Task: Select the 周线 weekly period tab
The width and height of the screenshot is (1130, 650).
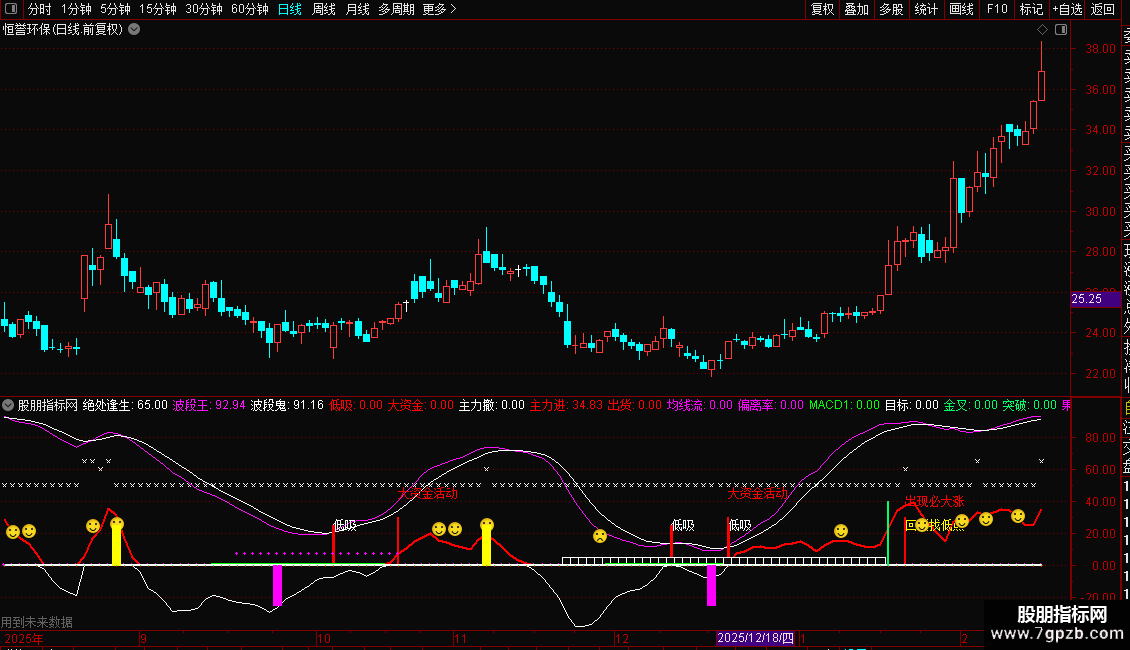Action: (x=324, y=9)
